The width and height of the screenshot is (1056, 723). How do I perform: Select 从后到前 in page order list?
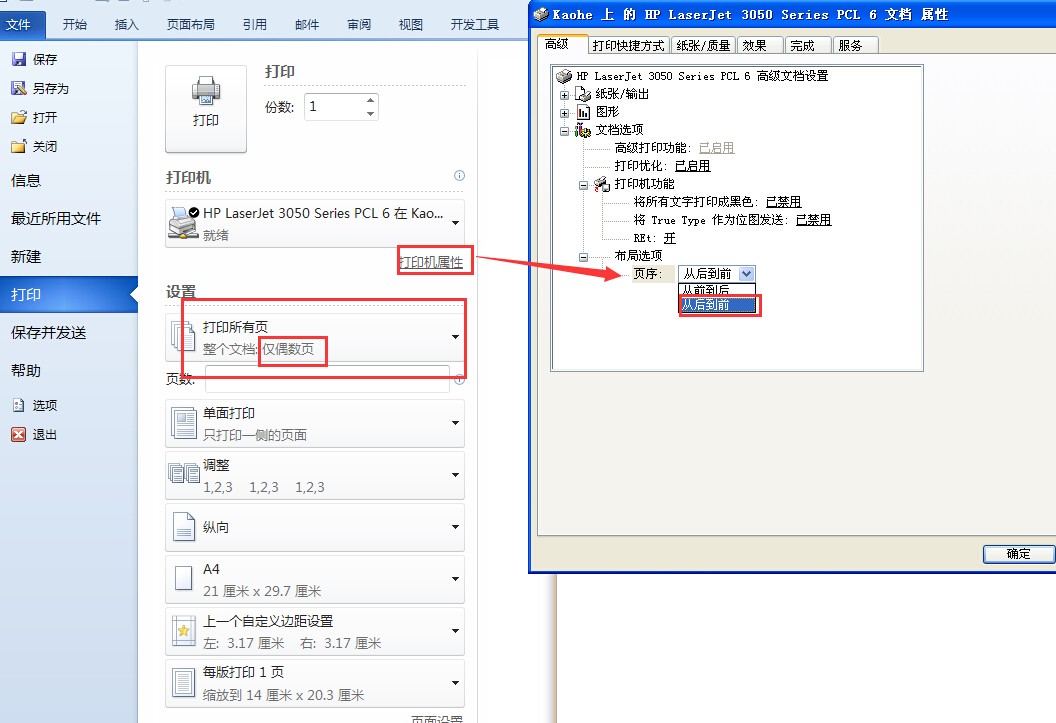pyautogui.click(x=717, y=304)
